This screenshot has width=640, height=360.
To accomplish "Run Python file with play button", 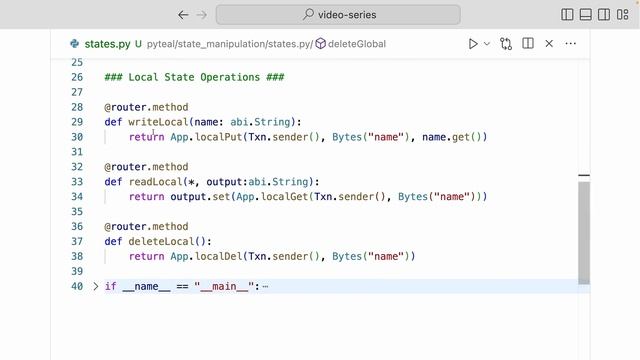I will point(473,44).
